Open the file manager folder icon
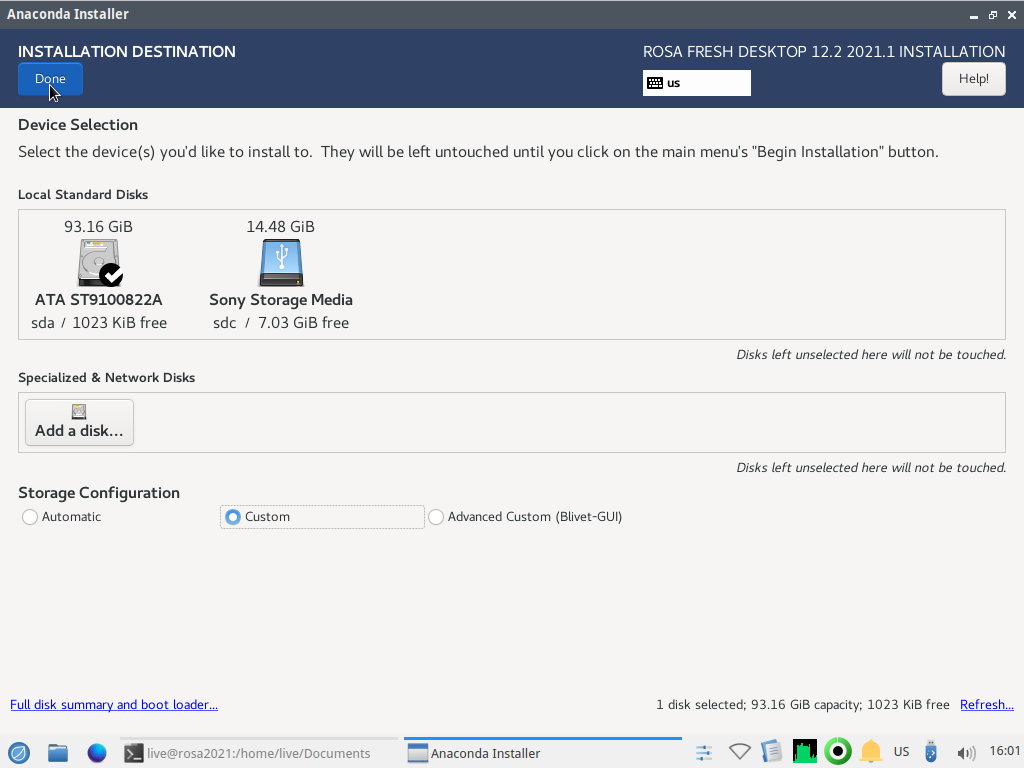The image size is (1024, 768). click(x=58, y=753)
